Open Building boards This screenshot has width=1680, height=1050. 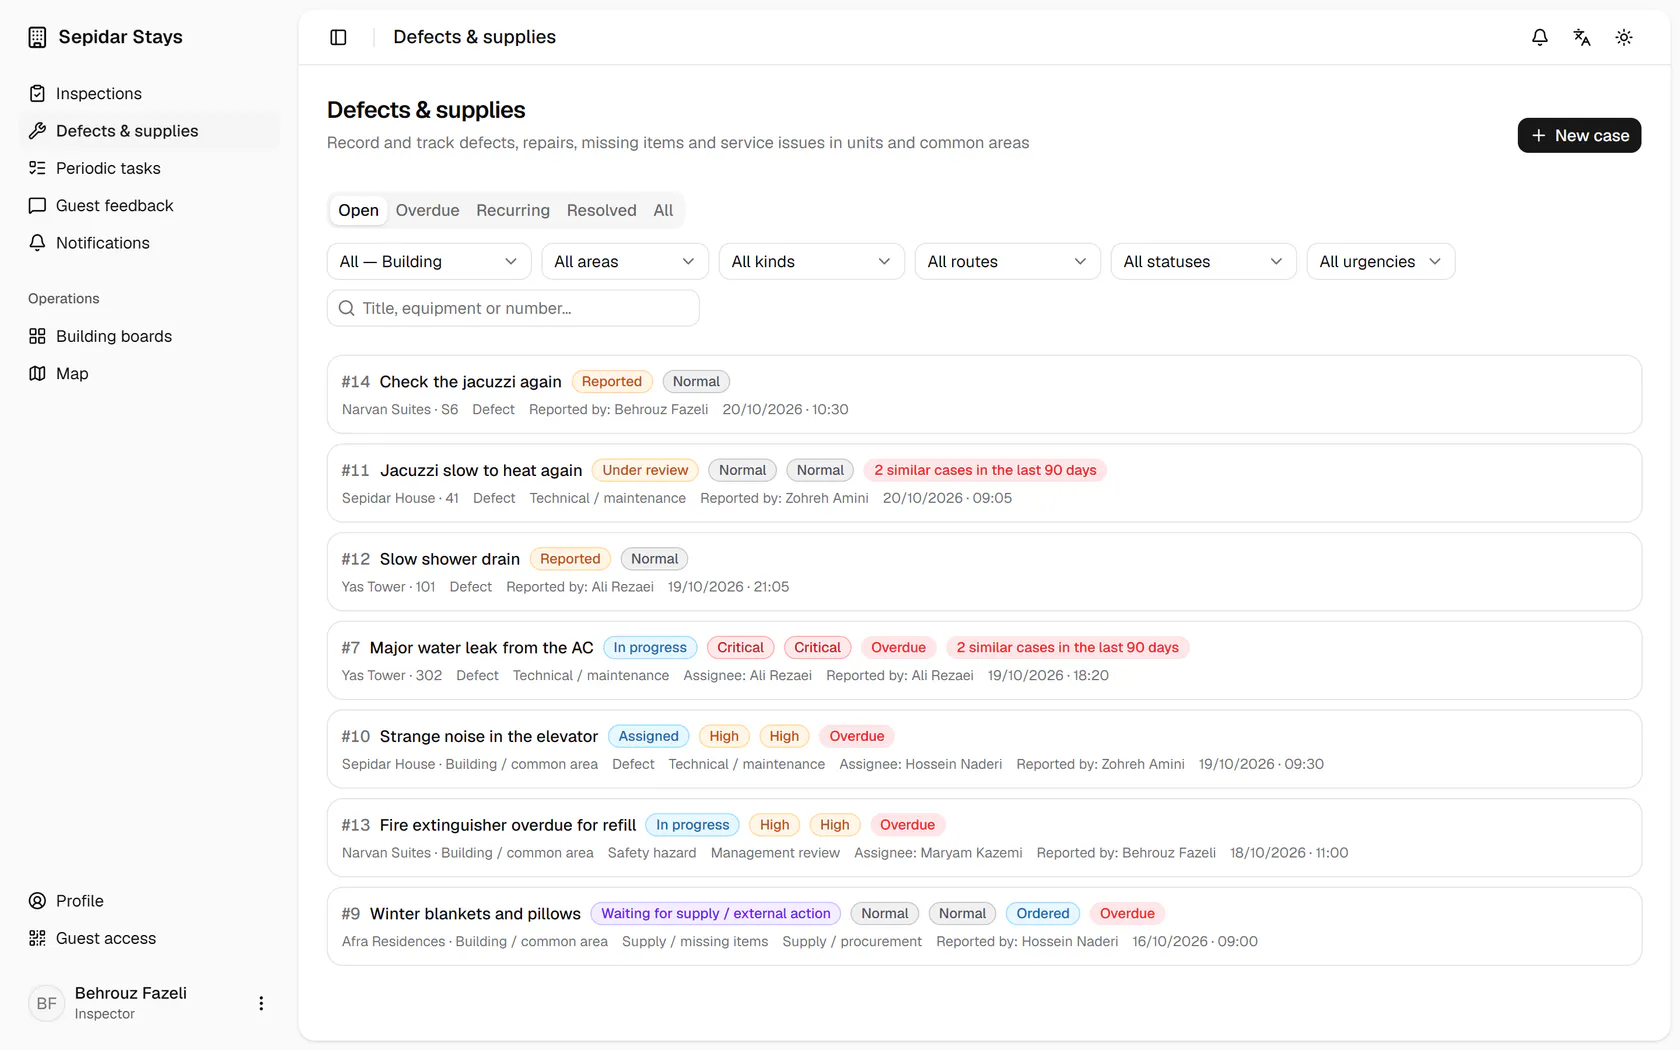[x=150, y=336]
